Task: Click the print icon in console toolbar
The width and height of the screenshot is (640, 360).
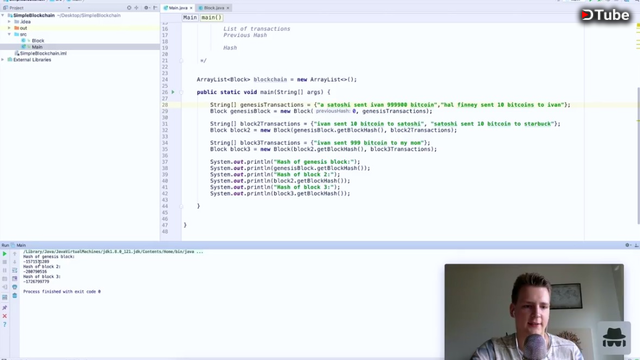Action: (15, 287)
